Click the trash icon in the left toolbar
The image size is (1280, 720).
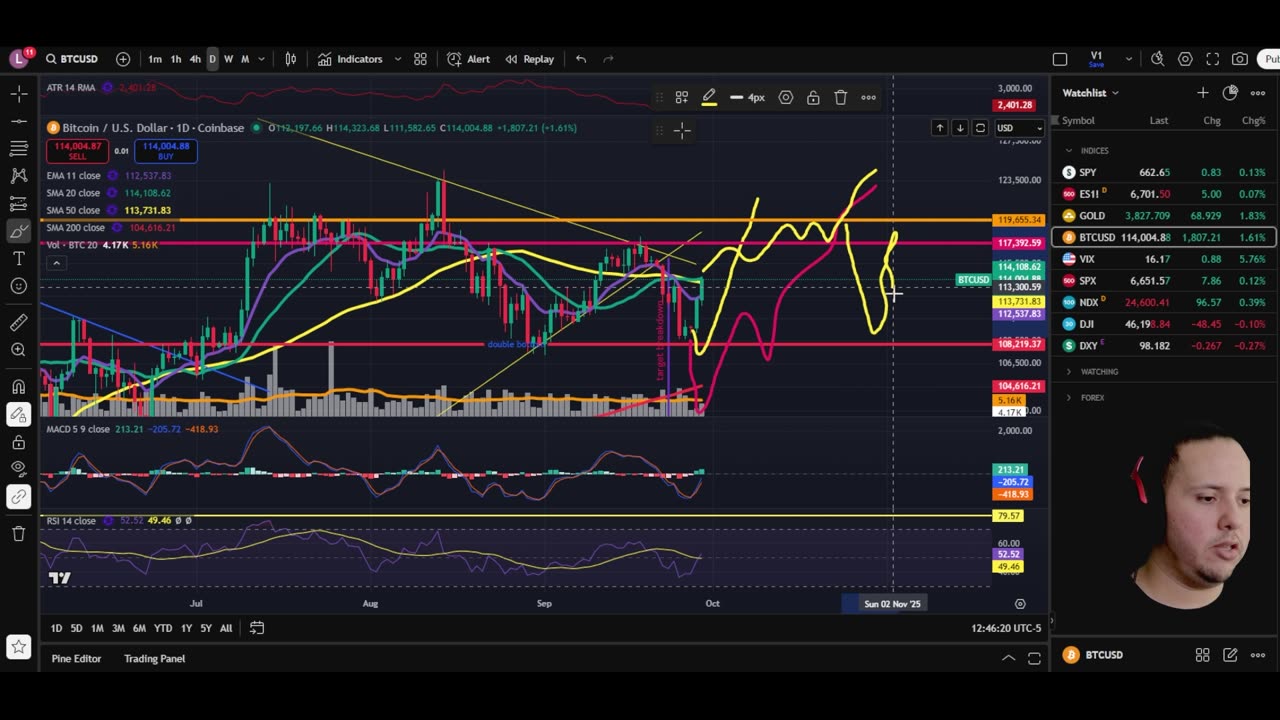[x=19, y=533]
